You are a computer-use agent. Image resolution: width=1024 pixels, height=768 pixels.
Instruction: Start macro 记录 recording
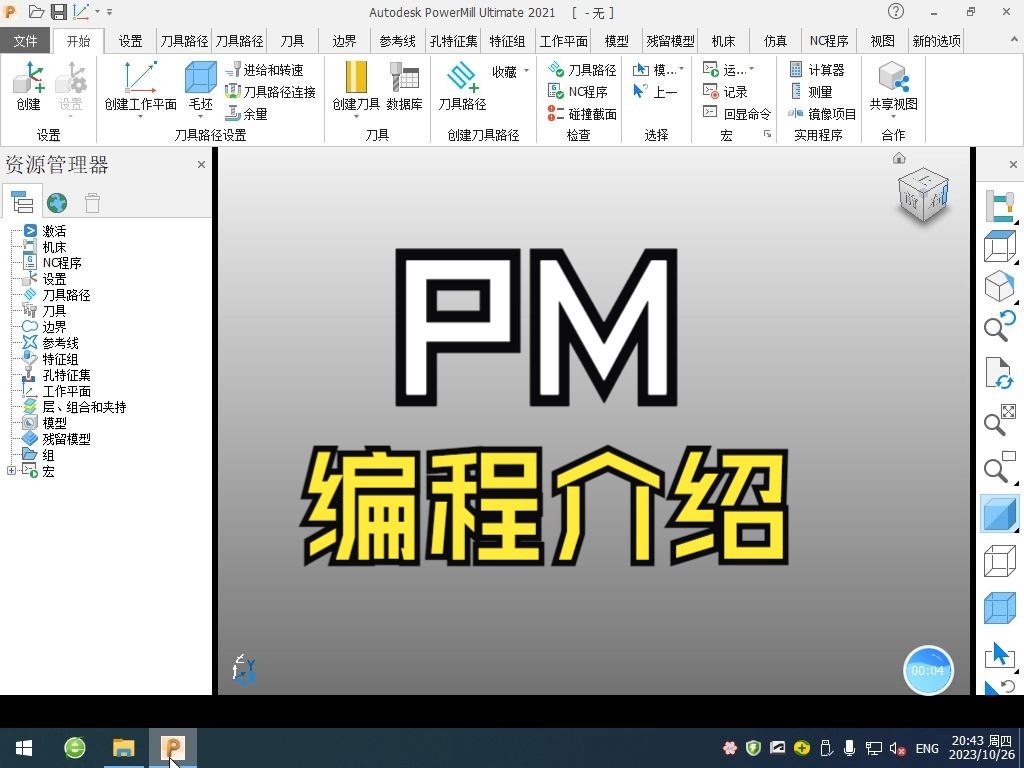click(726, 92)
